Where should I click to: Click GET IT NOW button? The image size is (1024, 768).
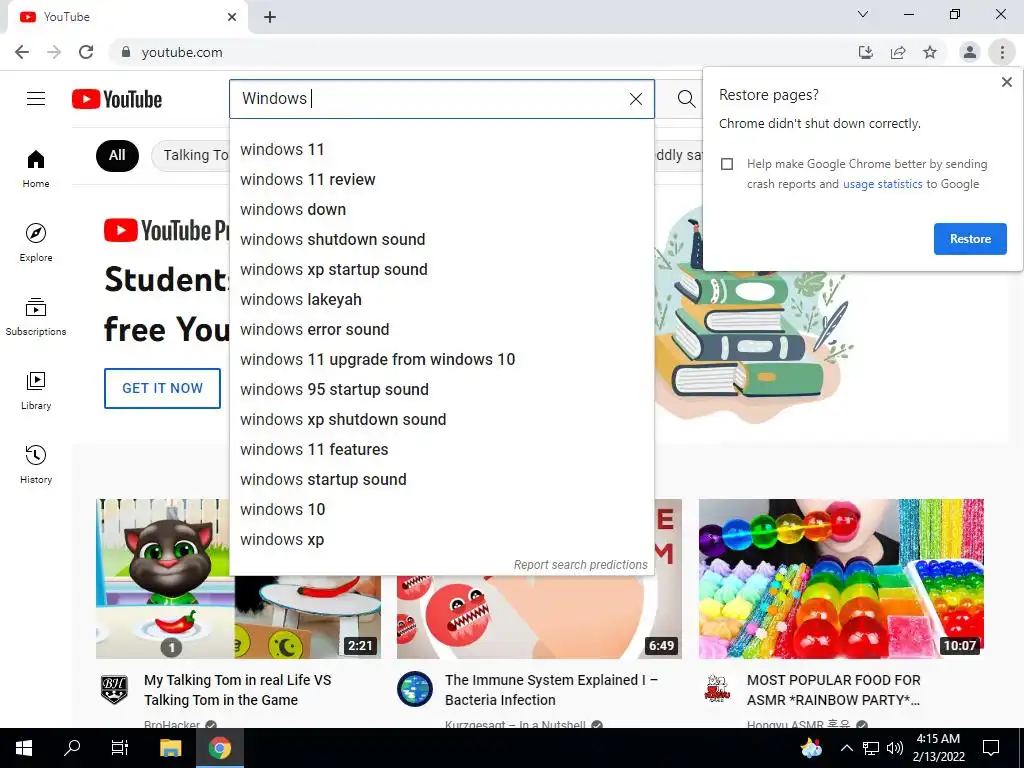pos(163,389)
